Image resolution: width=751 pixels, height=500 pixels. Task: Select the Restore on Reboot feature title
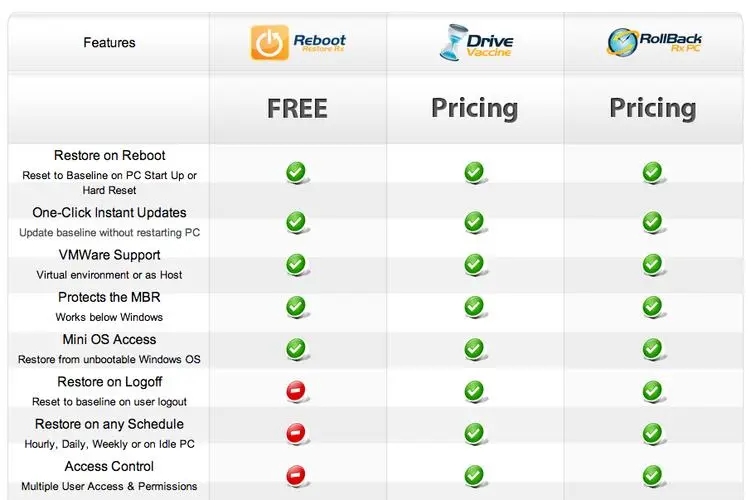tap(110, 156)
